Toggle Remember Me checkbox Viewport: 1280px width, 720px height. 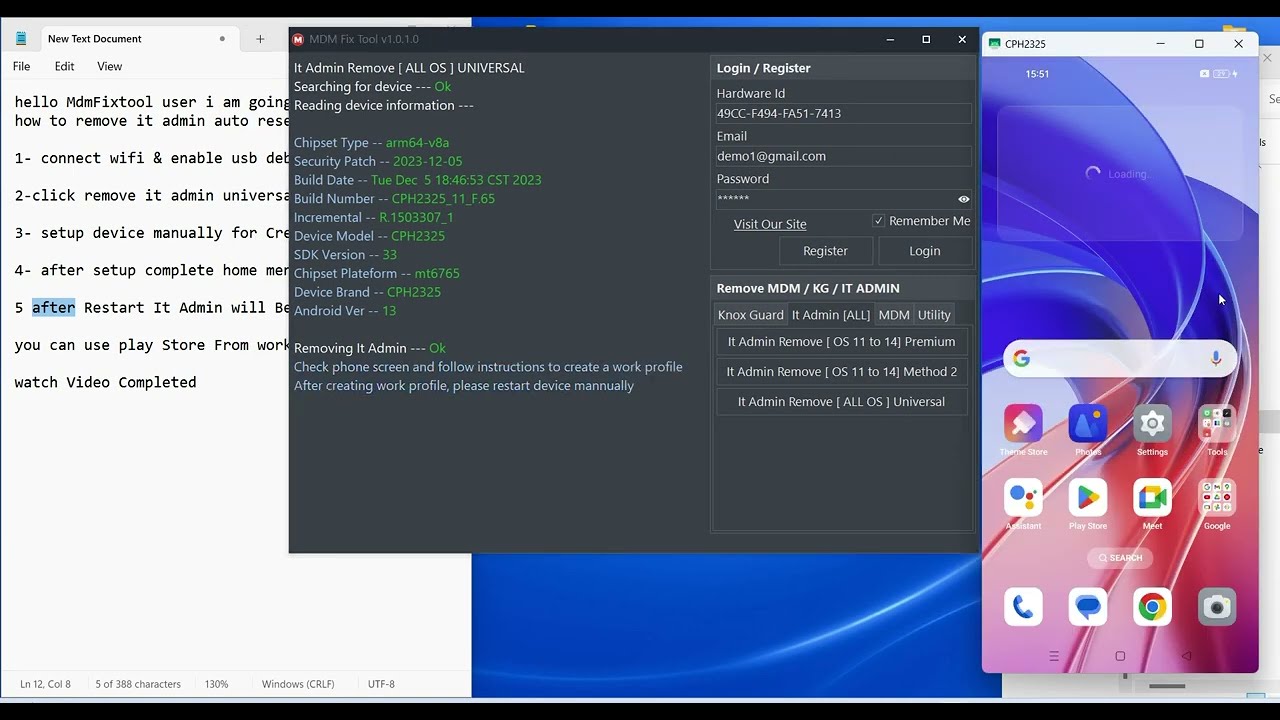[879, 221]
